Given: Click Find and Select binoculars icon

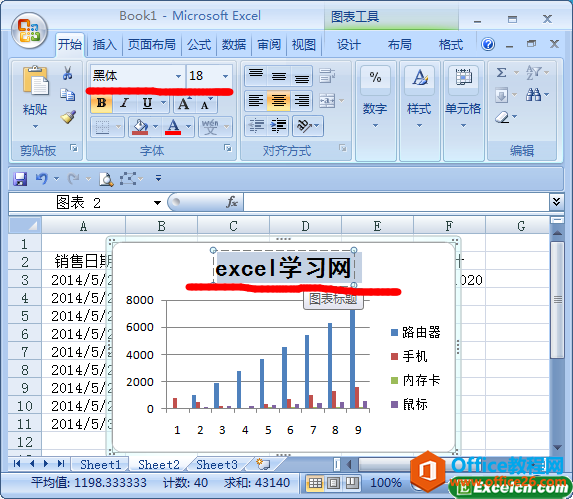Looking at the screenshot, I should 534,95.
